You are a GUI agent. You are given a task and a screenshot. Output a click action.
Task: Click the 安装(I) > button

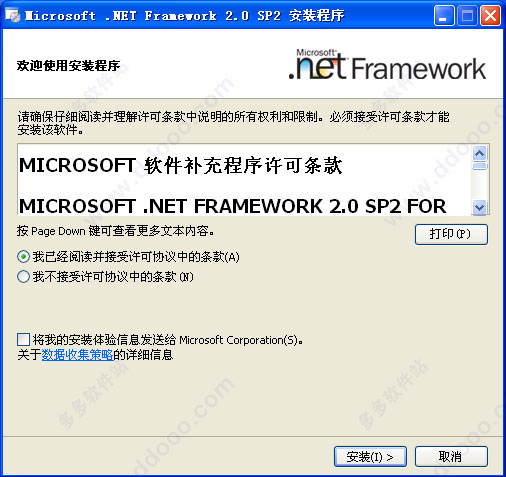click(x=370, y=457)
